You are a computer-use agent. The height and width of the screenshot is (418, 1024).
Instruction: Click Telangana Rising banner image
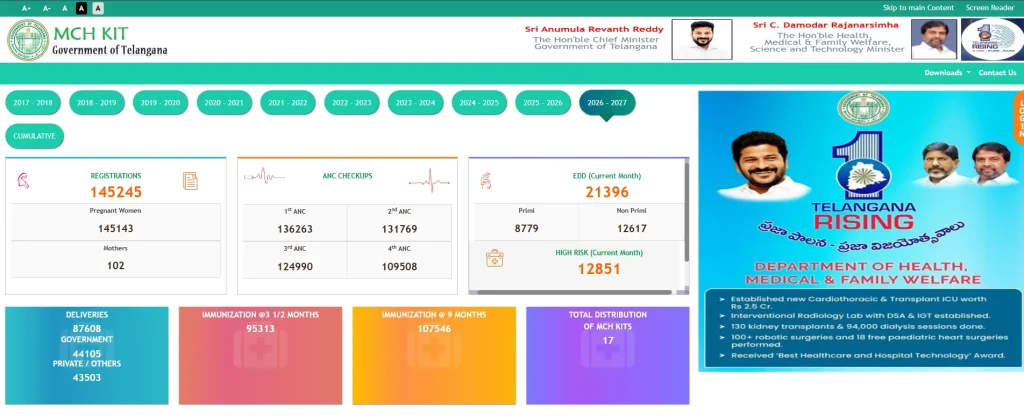click(861, 231)
